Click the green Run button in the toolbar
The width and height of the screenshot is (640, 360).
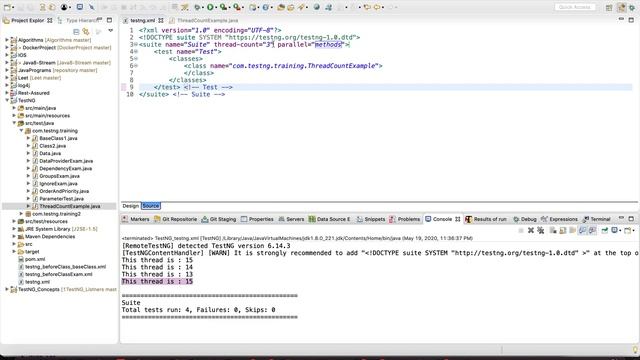210,7
